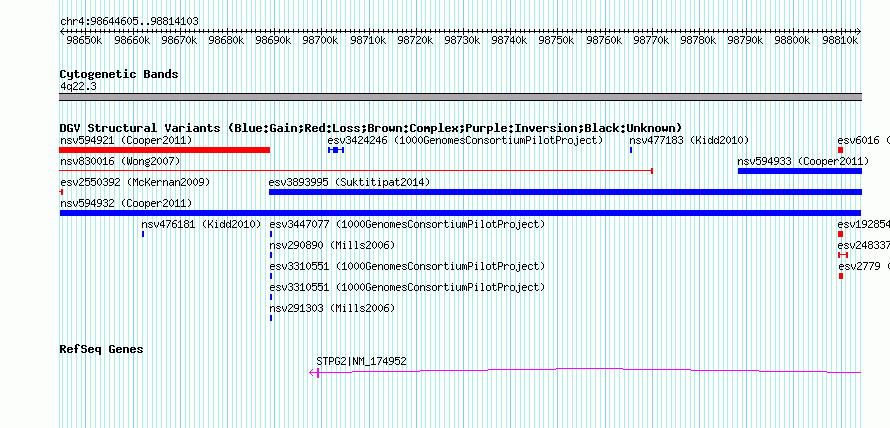Open the nsv594932 (Cooper2011) label

click(x=126, y=203)
